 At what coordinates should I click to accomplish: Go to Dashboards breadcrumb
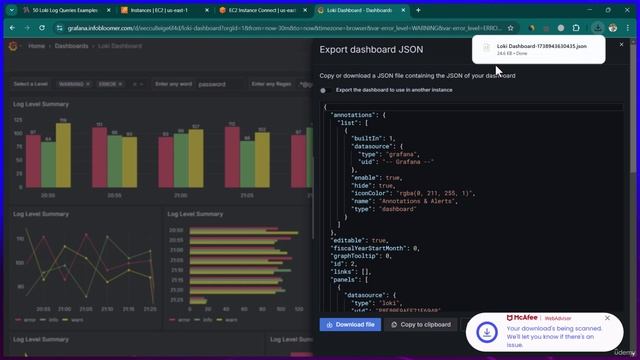[71, 46]
